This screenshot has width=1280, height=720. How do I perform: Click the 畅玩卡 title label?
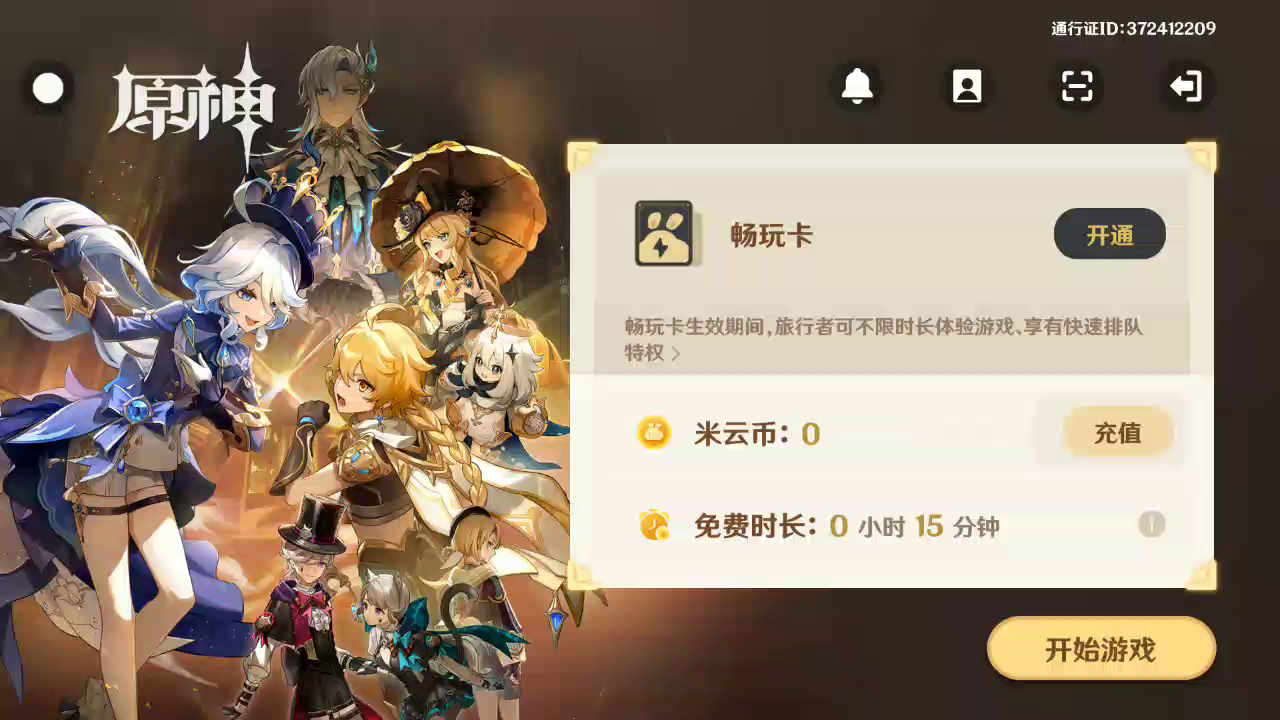[771, 236]
